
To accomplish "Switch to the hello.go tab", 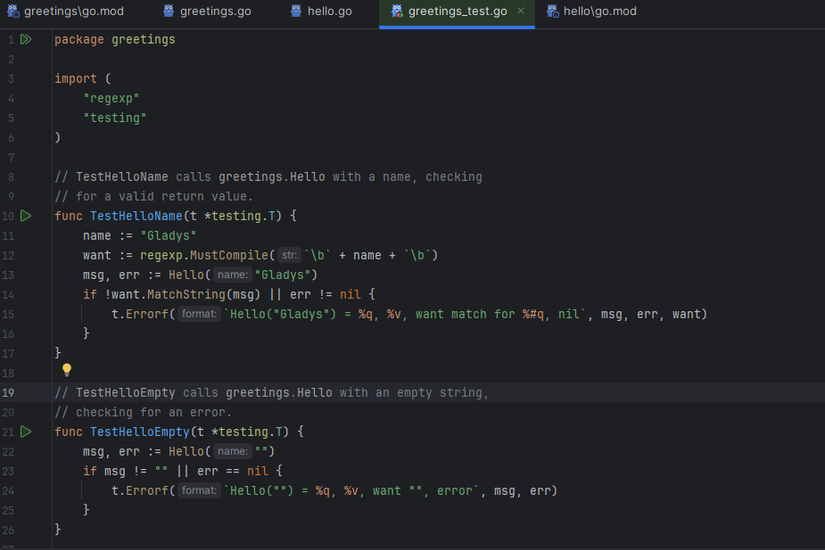I will tap(321, 11).
